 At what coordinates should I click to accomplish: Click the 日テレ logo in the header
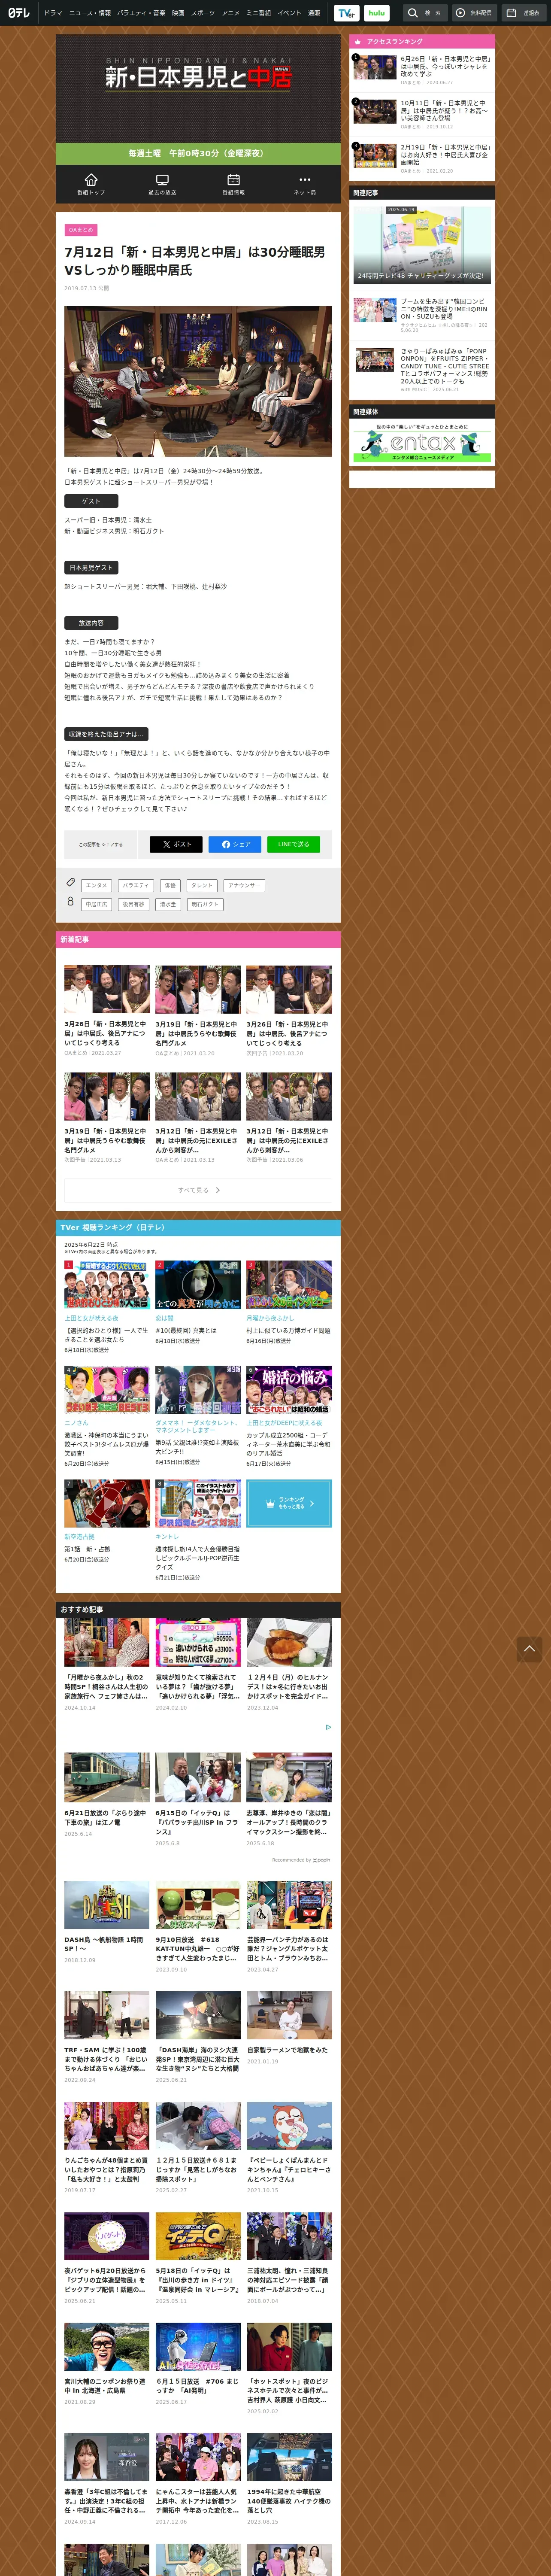[x=19, y=13]
